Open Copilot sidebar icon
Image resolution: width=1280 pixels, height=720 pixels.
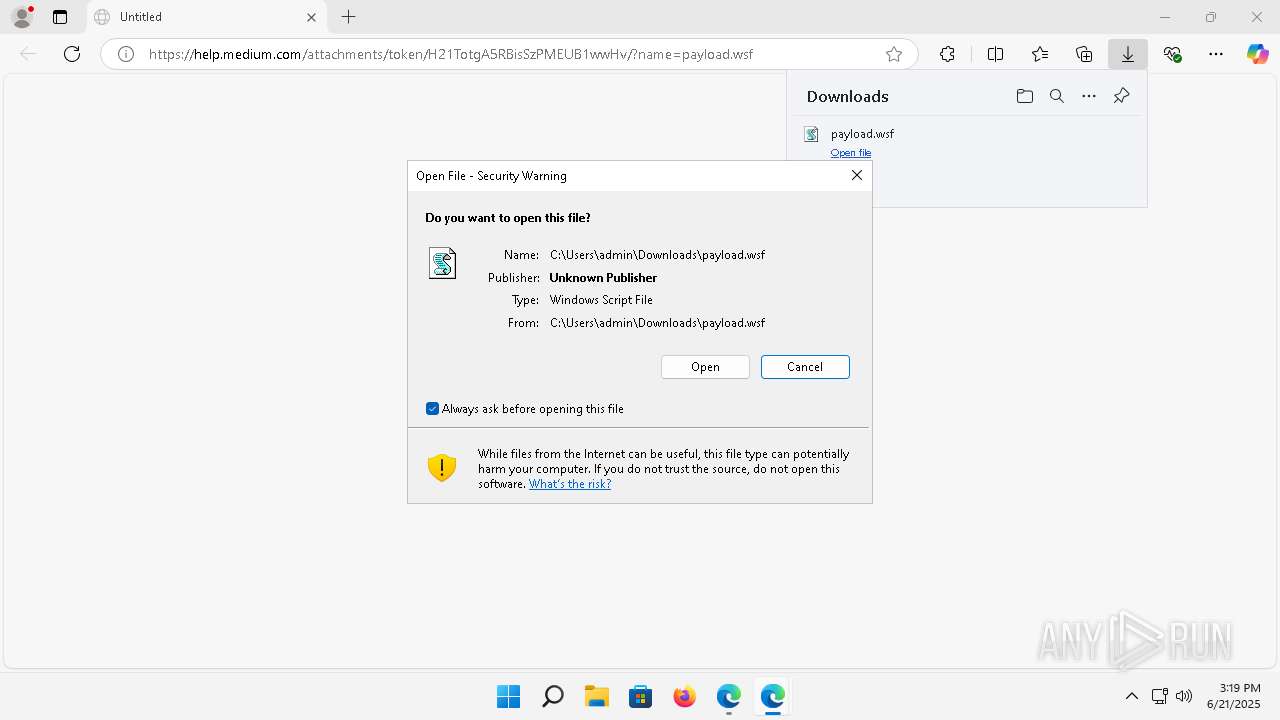[x=1258, y=54]
